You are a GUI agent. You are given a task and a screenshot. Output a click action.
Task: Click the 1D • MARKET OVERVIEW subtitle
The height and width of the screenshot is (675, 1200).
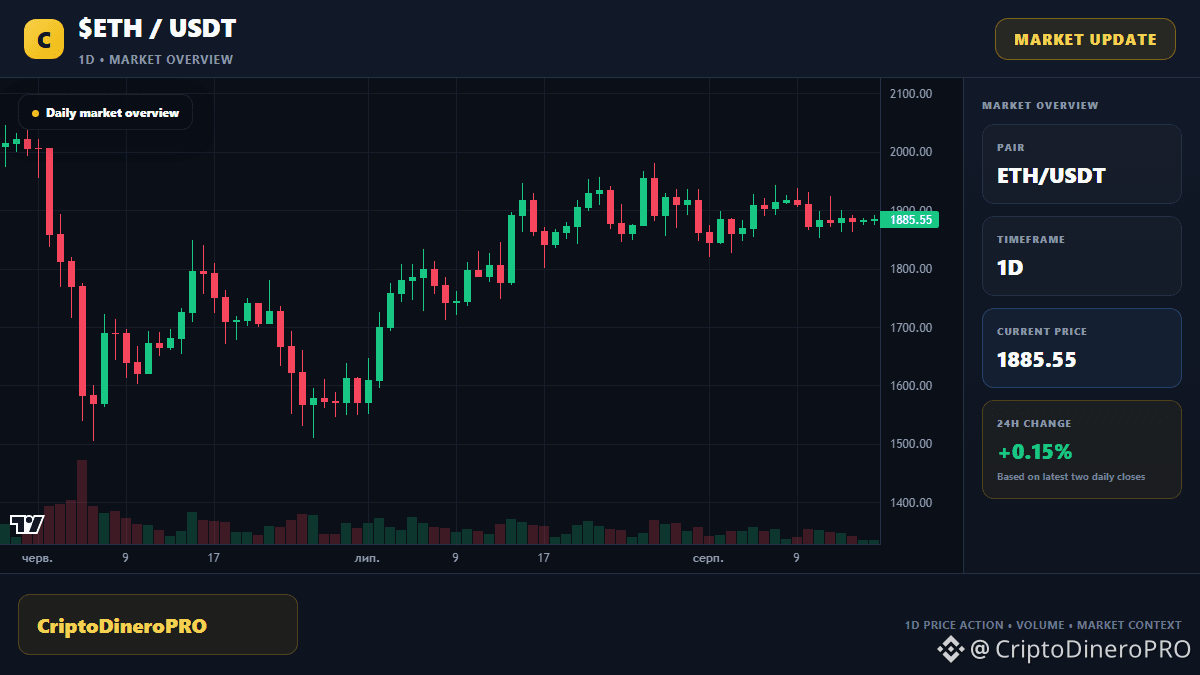[x=156, y=60]
